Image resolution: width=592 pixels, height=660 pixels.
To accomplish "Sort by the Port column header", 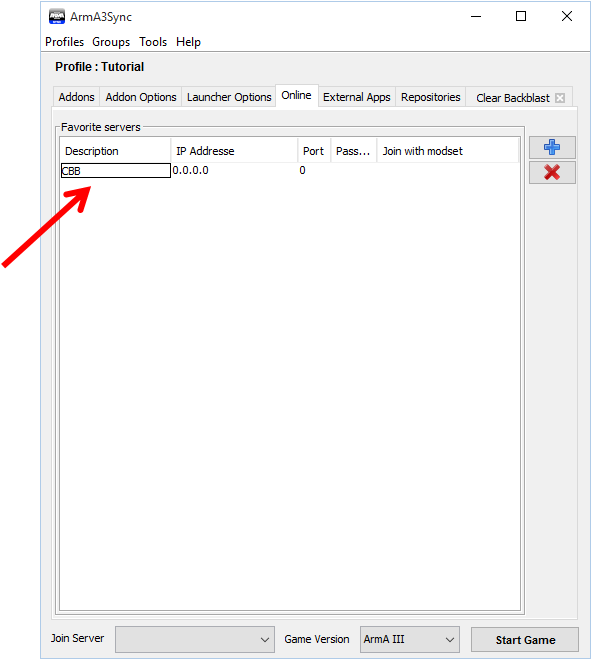I will point(314,151).
